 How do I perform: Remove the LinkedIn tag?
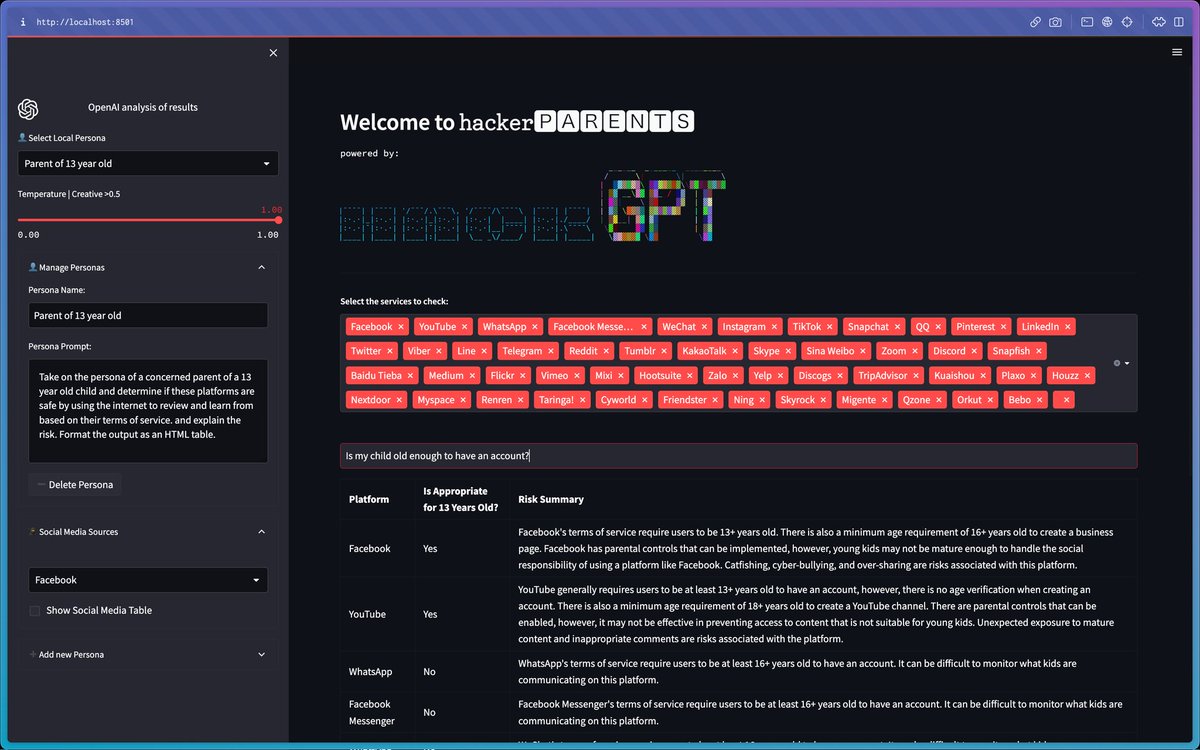1068,327
